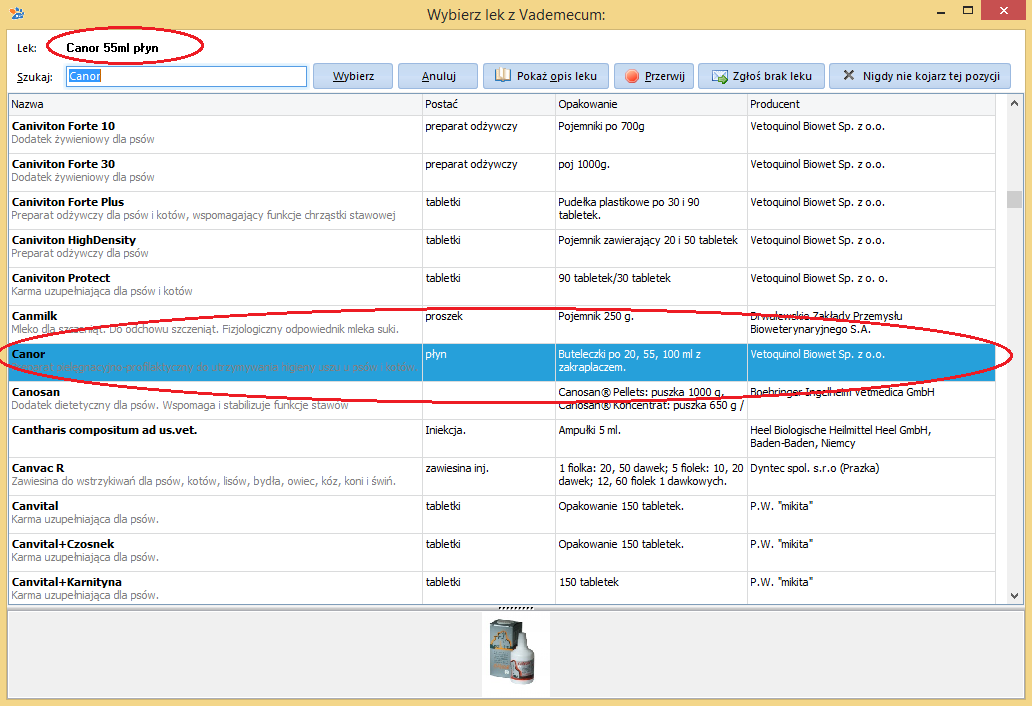Viewport: 1032px width, 706px height.
Task: Cancel with the Anuluj button
Action: pyautogui.click(x=438, y=76)
